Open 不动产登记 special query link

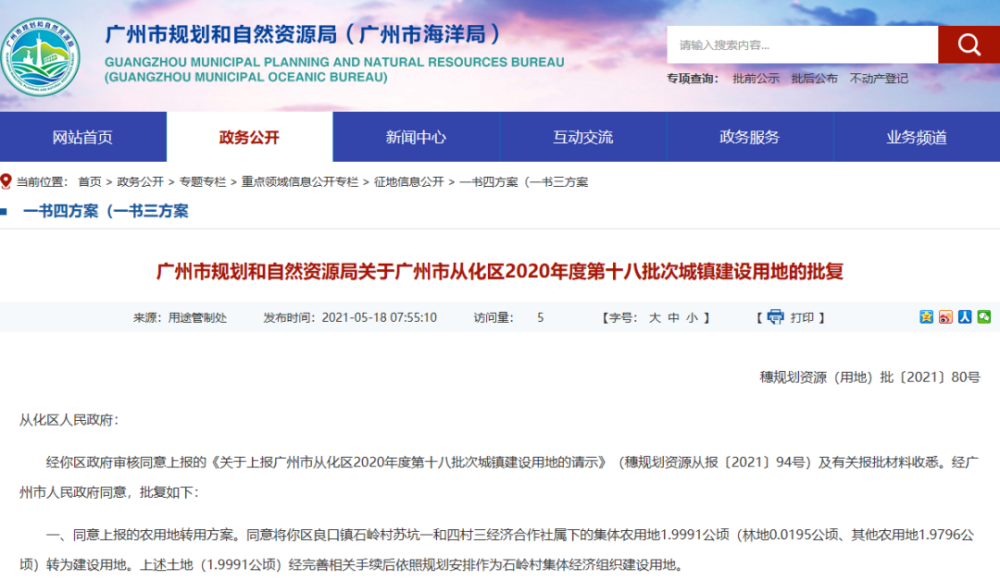click(878, 78)
